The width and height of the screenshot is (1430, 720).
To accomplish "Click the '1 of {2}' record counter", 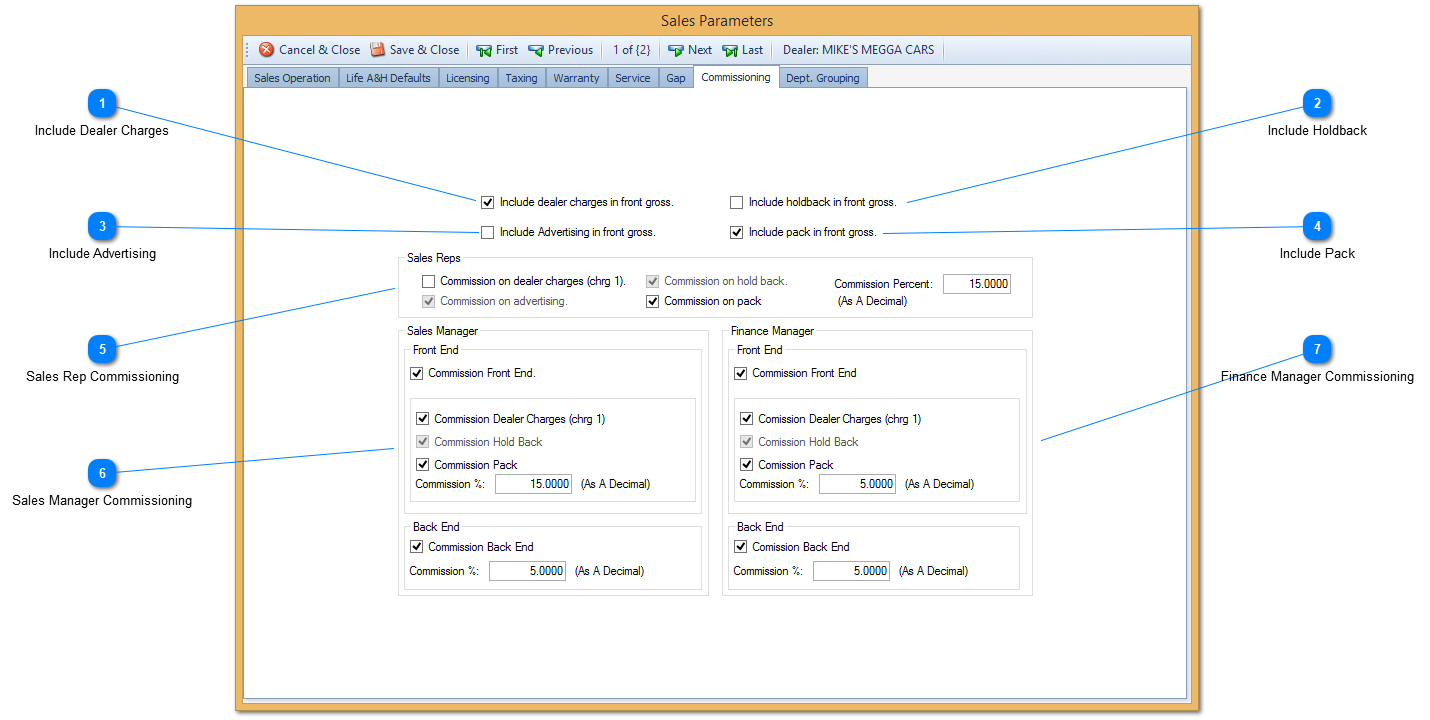I will [632, 50].
